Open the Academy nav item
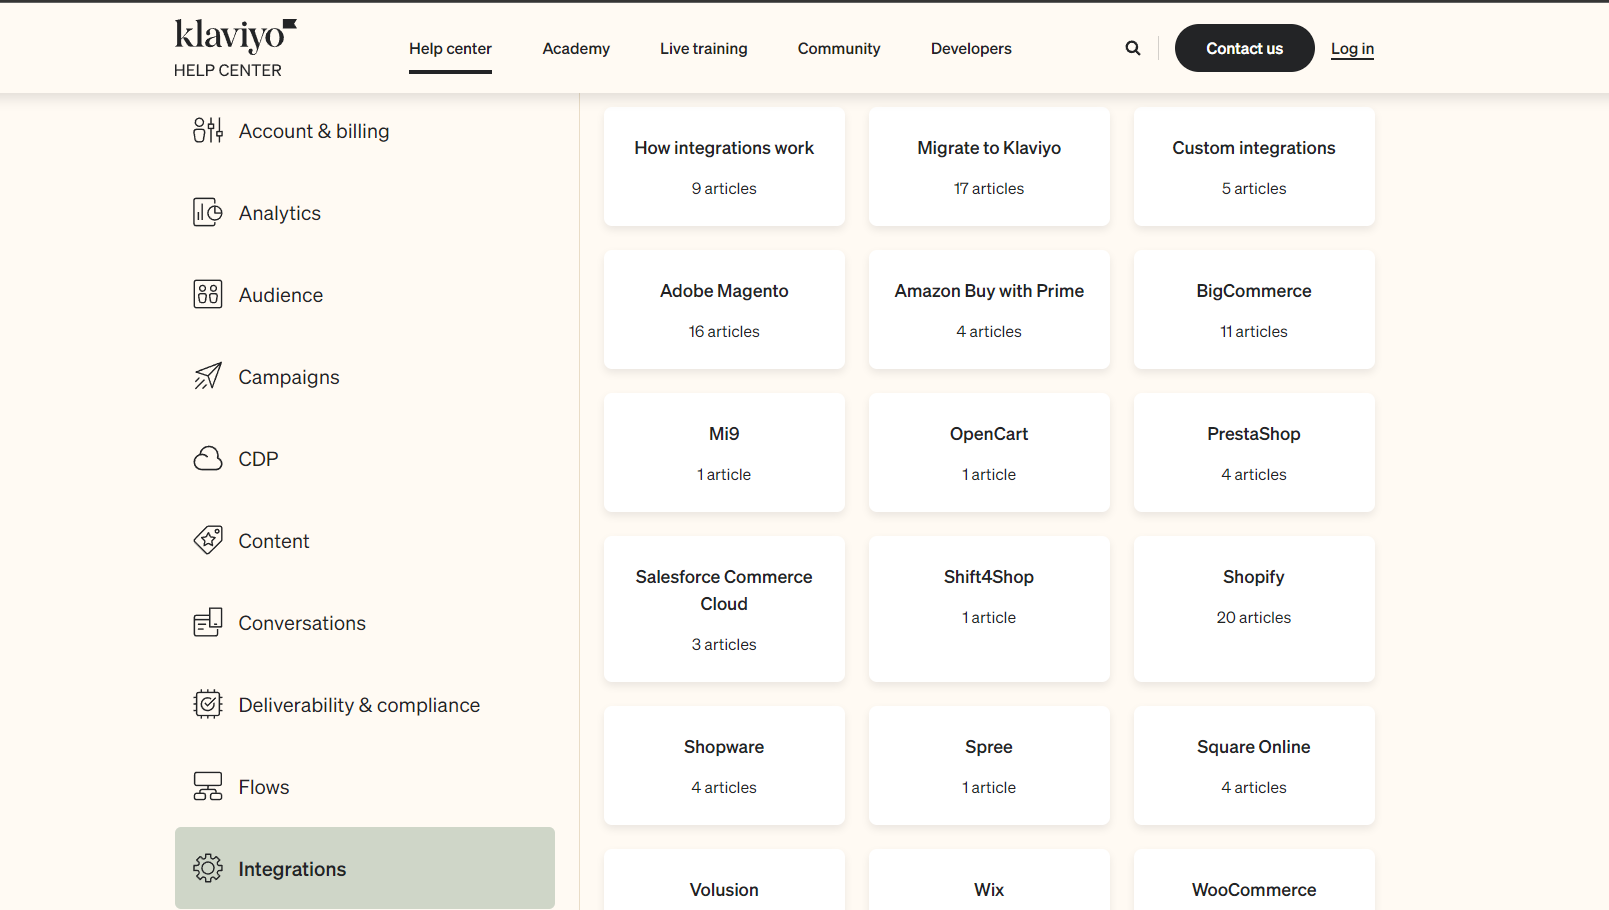 point(576,48)
